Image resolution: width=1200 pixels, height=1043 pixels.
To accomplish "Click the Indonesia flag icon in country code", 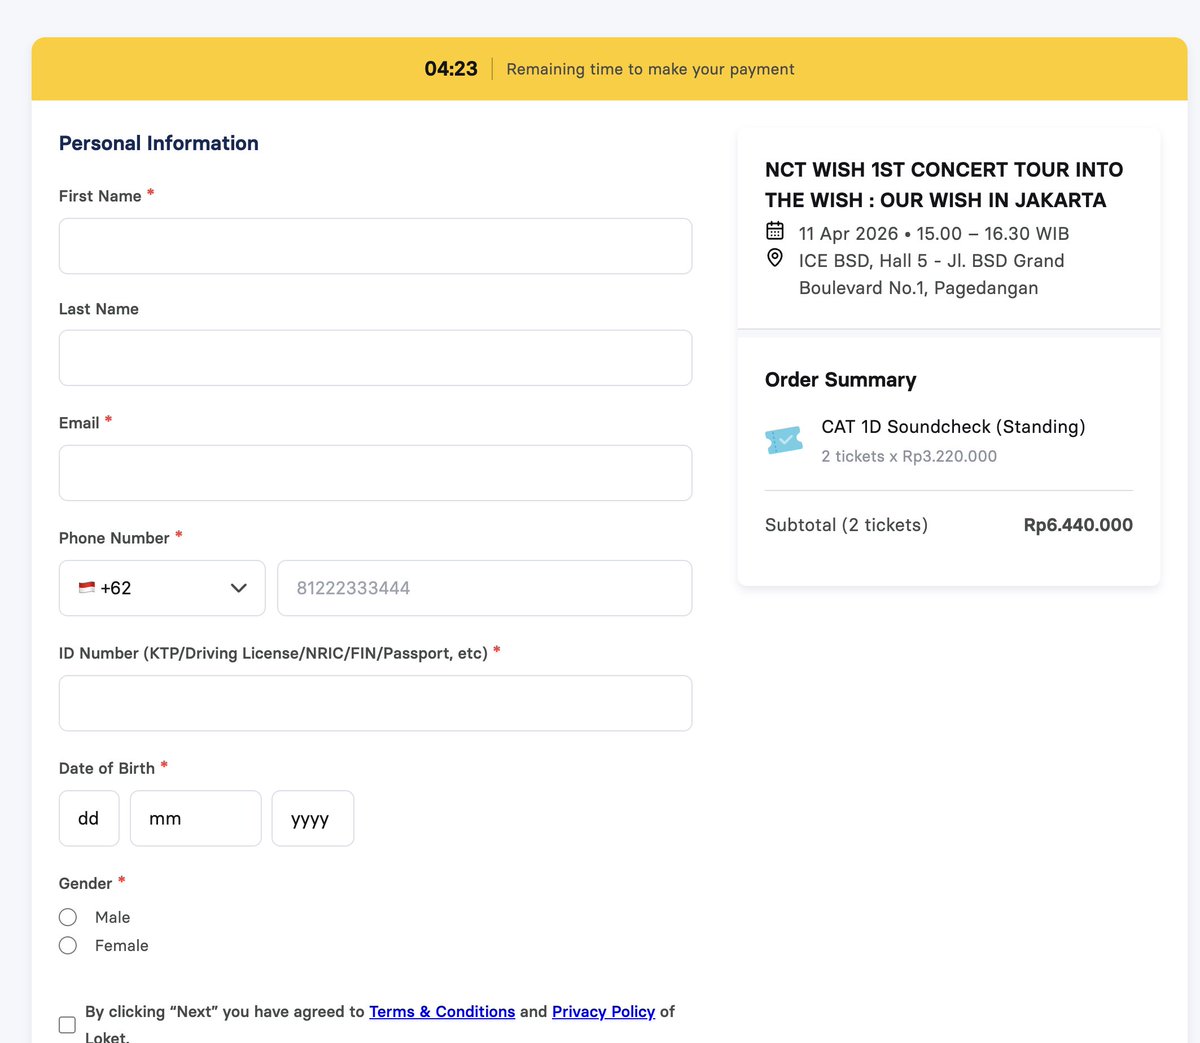I will [87, 588].
